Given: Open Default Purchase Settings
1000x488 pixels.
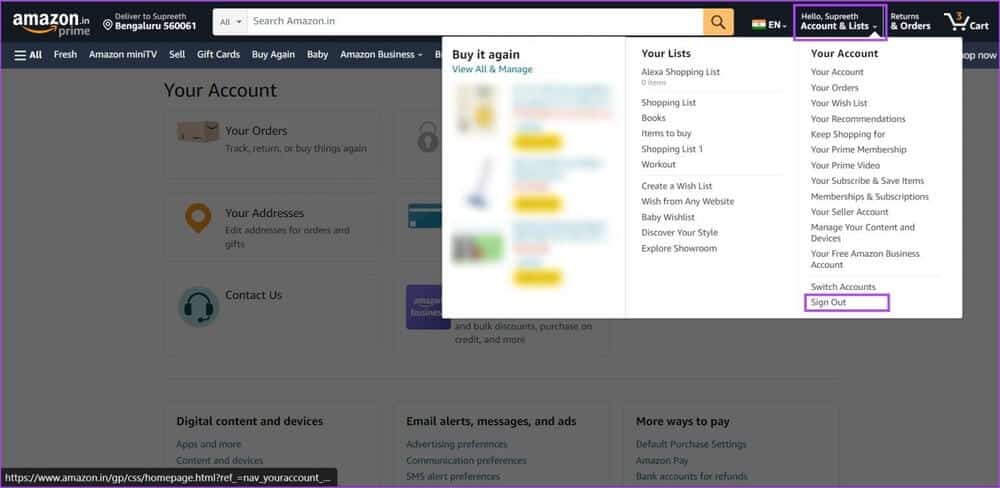Looking at the screenshot, I should coord(691,444).
